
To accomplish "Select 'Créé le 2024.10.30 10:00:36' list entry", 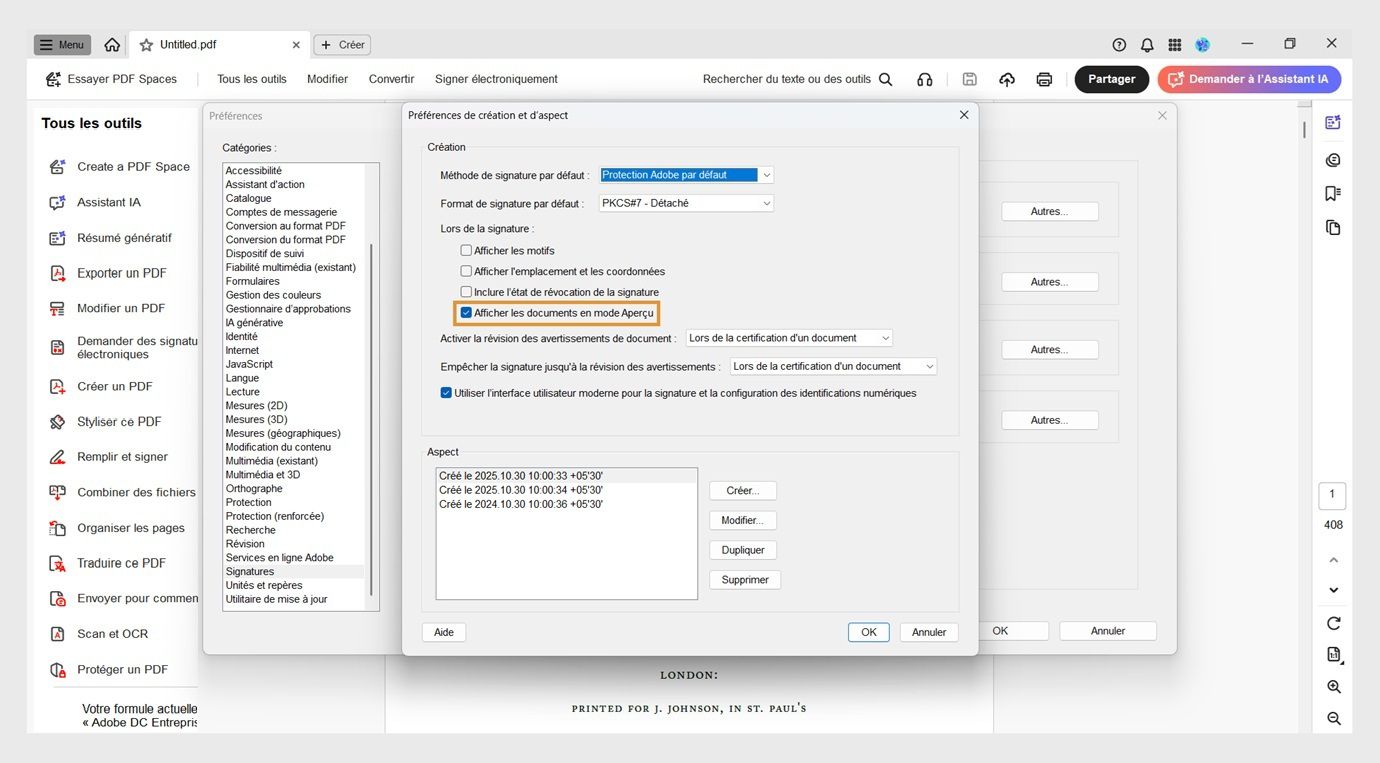I will pyautogui.click(x=524, y=504).
